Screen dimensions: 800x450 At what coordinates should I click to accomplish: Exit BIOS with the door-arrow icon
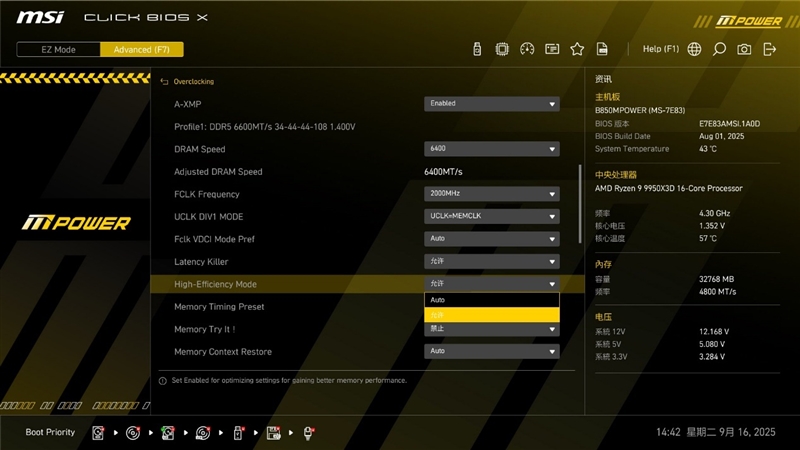point(769,49)
